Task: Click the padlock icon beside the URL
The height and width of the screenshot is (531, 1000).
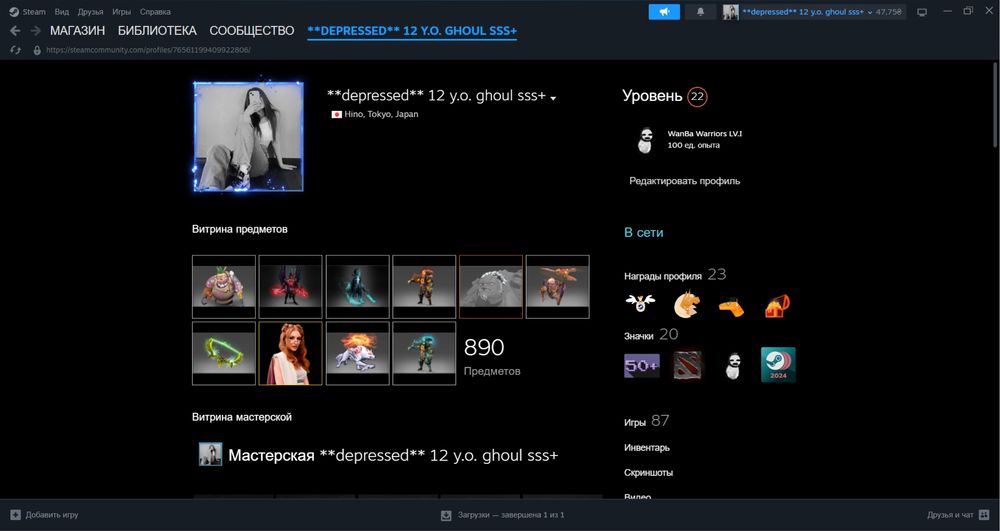Action: click(37, 50)
